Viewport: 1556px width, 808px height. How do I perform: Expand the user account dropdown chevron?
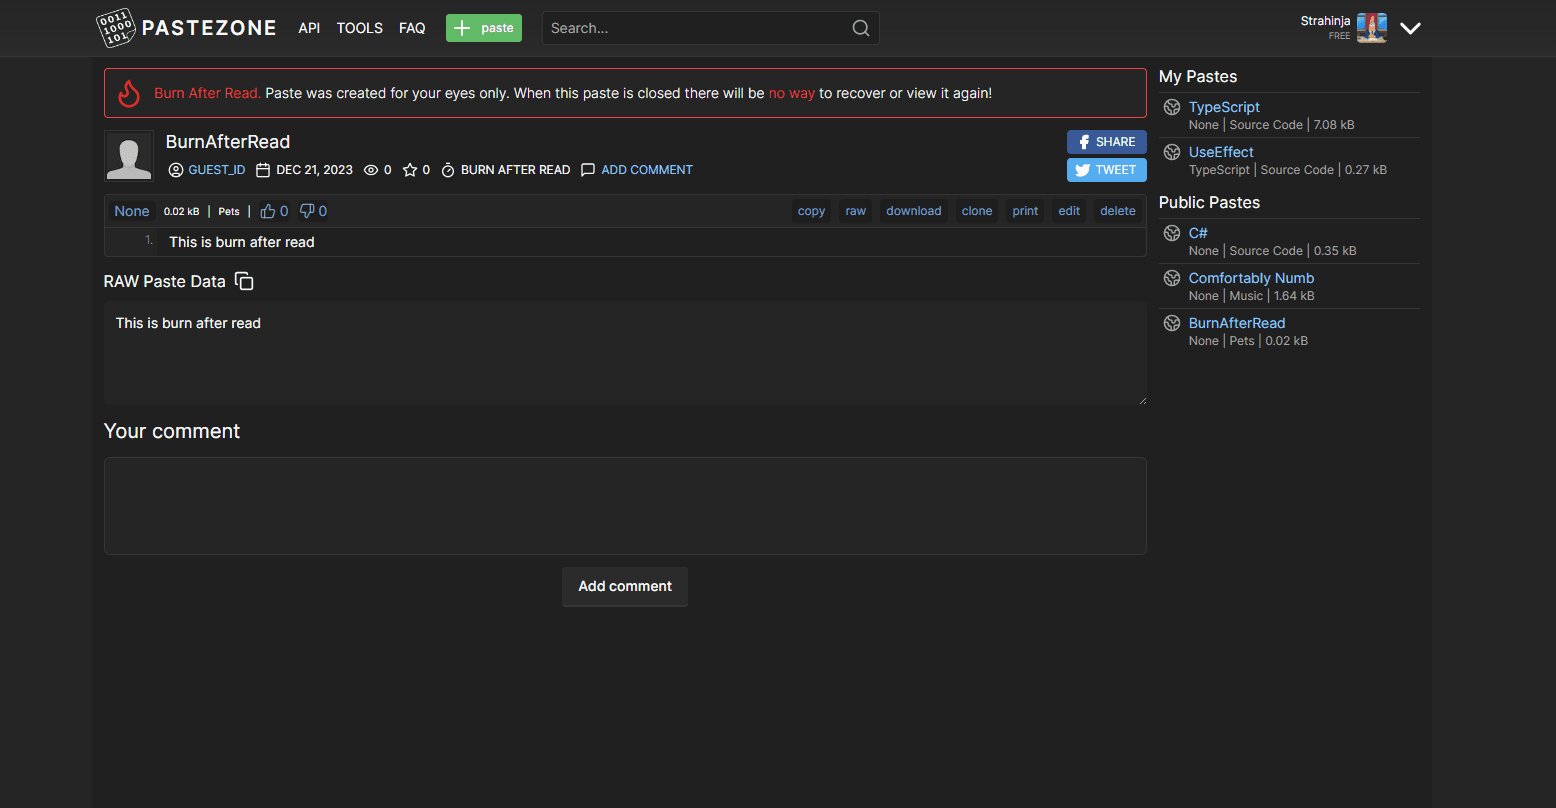1410,28
